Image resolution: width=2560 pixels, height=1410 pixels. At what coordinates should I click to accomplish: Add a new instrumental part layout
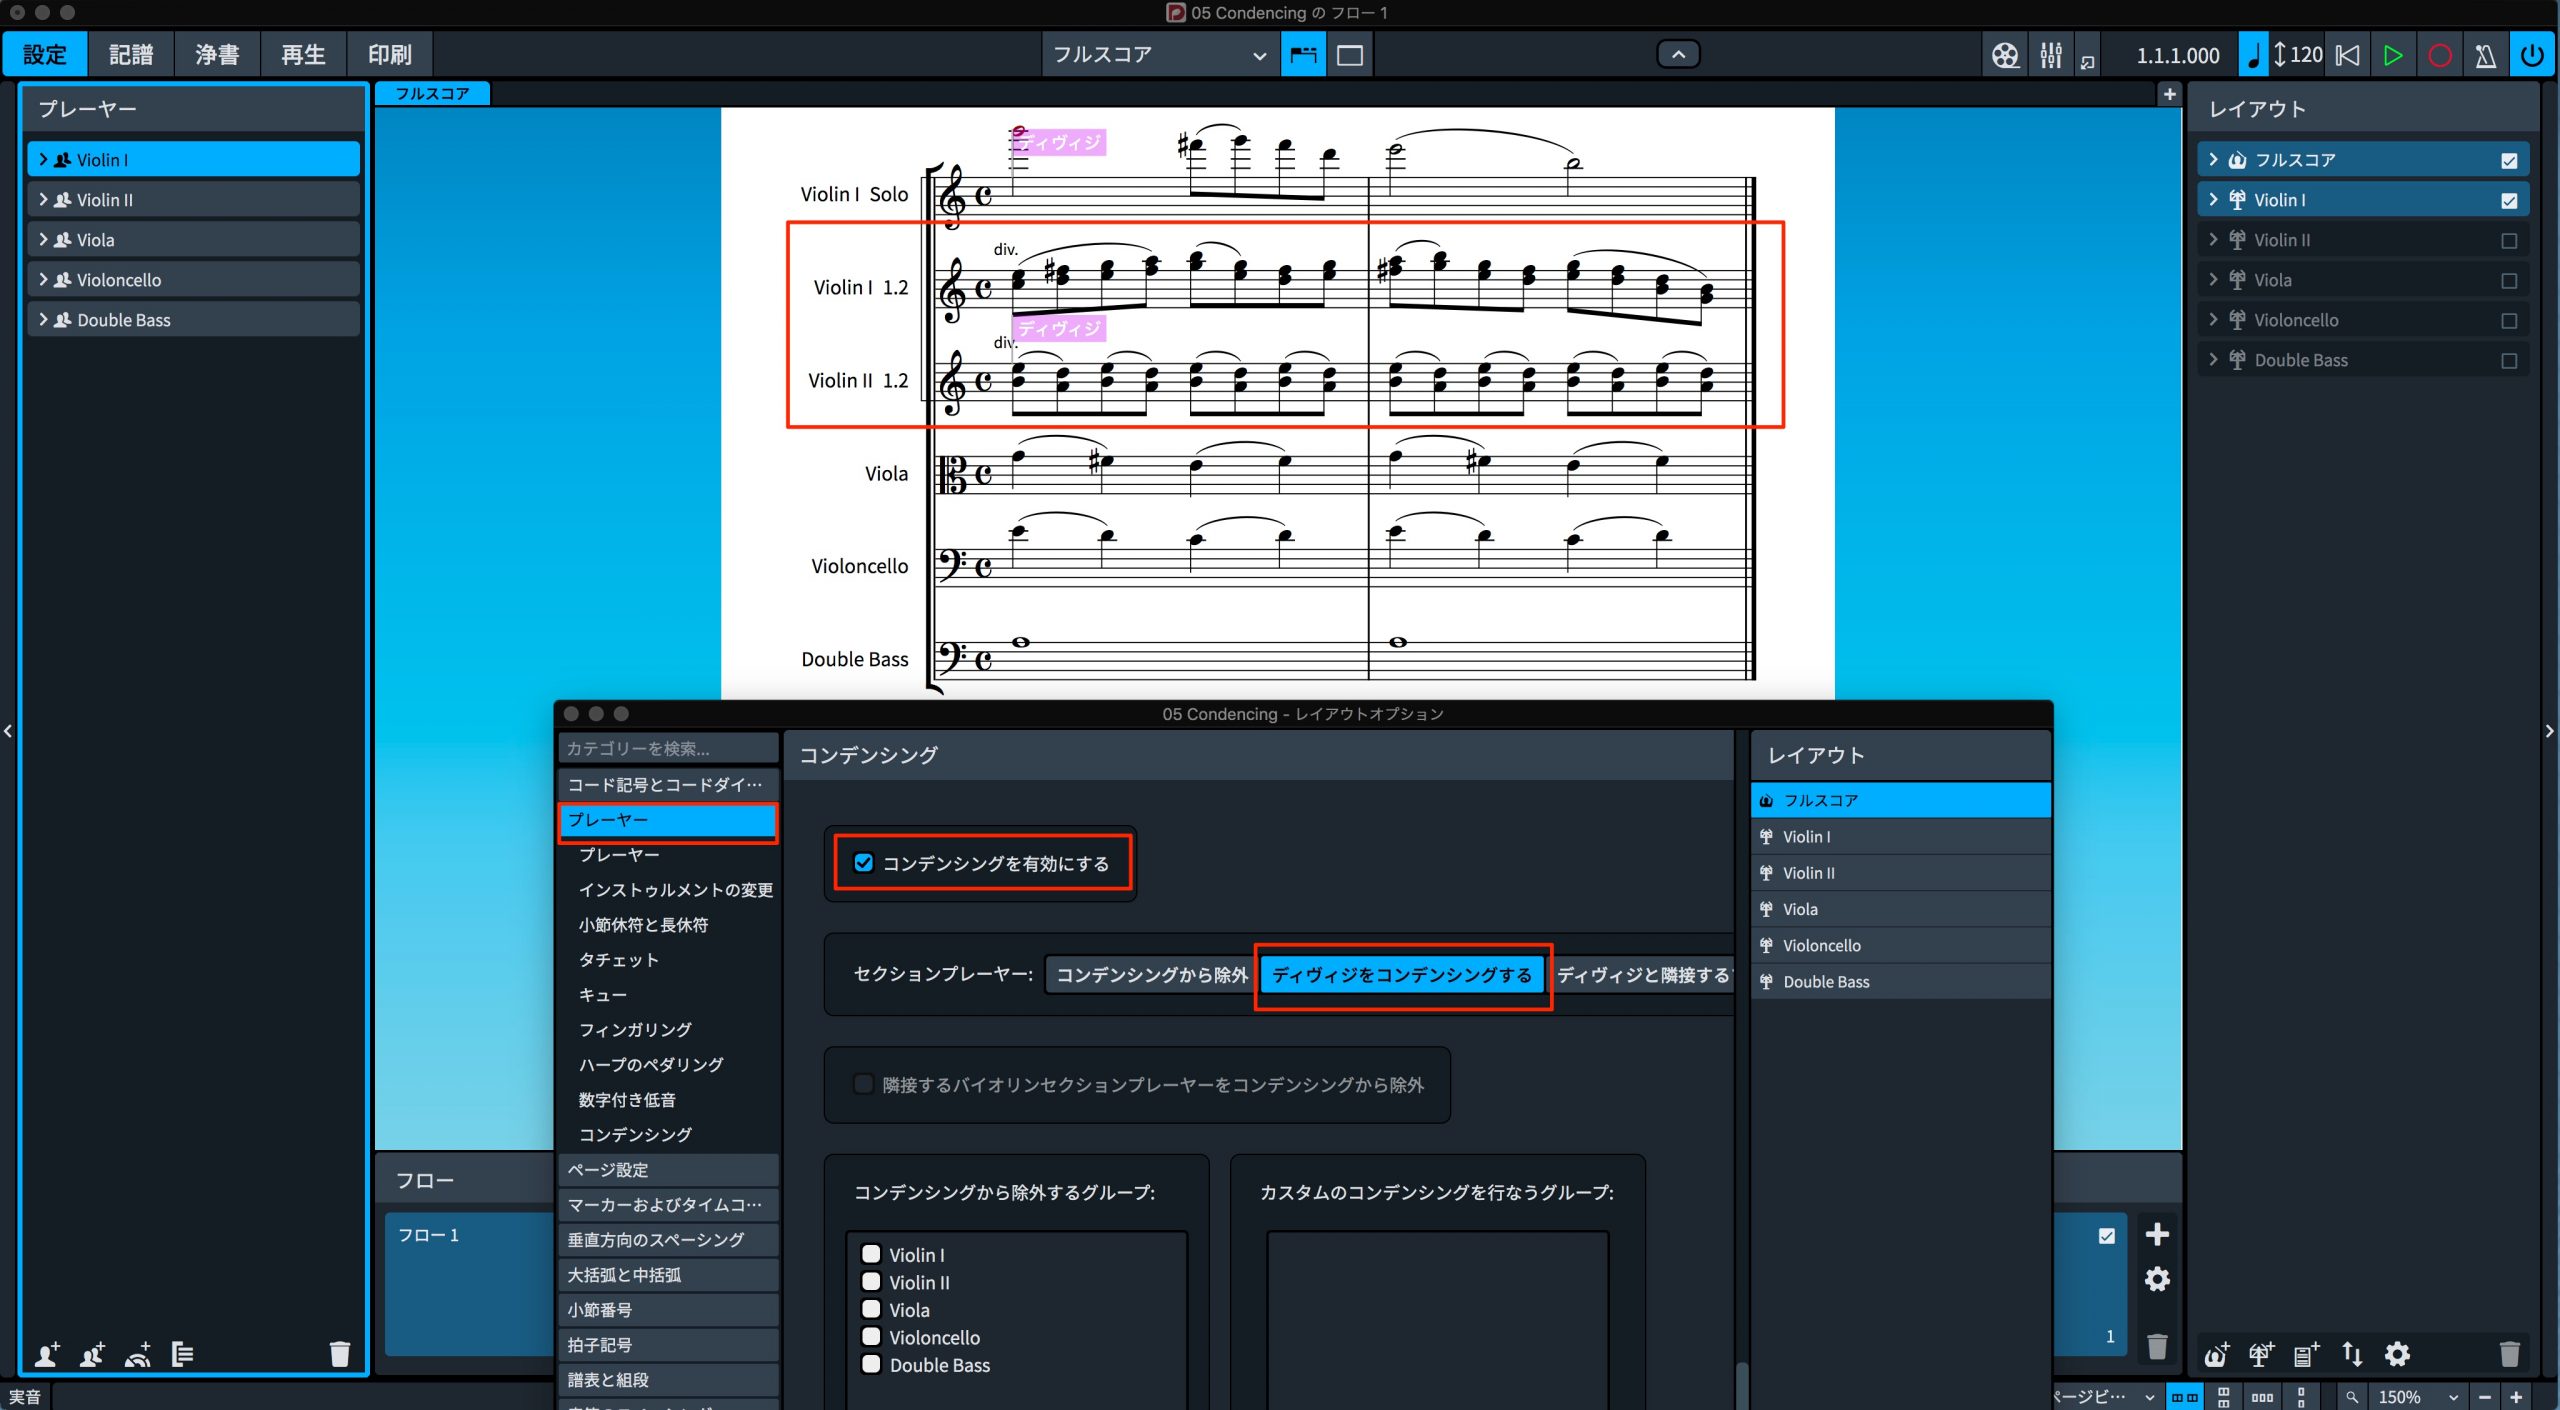[2261, 1354]
